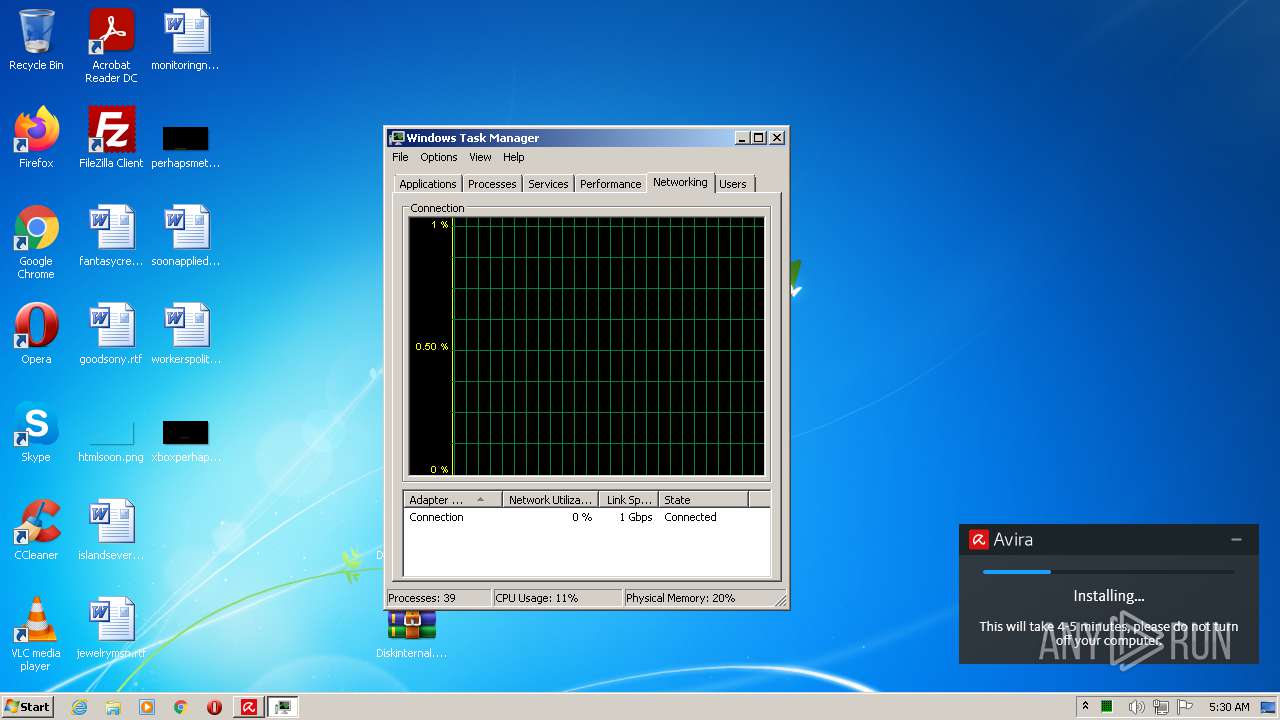The height and width of the screenshot is (720, 1280).
Task: Sort by Adapter Name column header
Action: (452, 499)
